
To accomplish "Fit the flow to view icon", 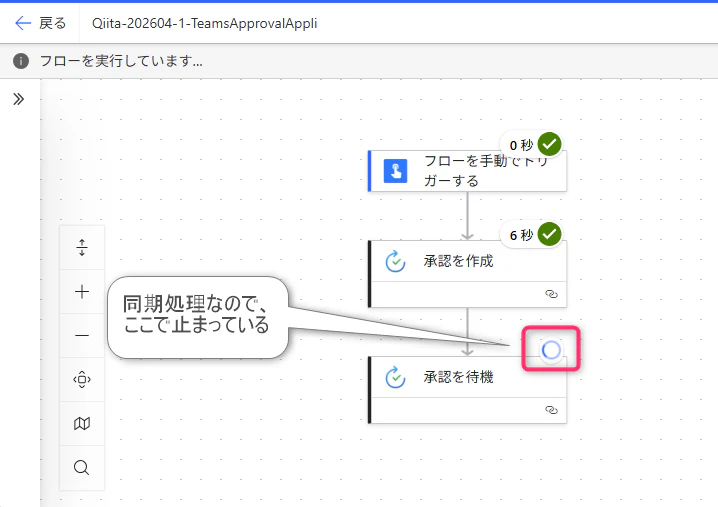I will [x=82, y=379].
